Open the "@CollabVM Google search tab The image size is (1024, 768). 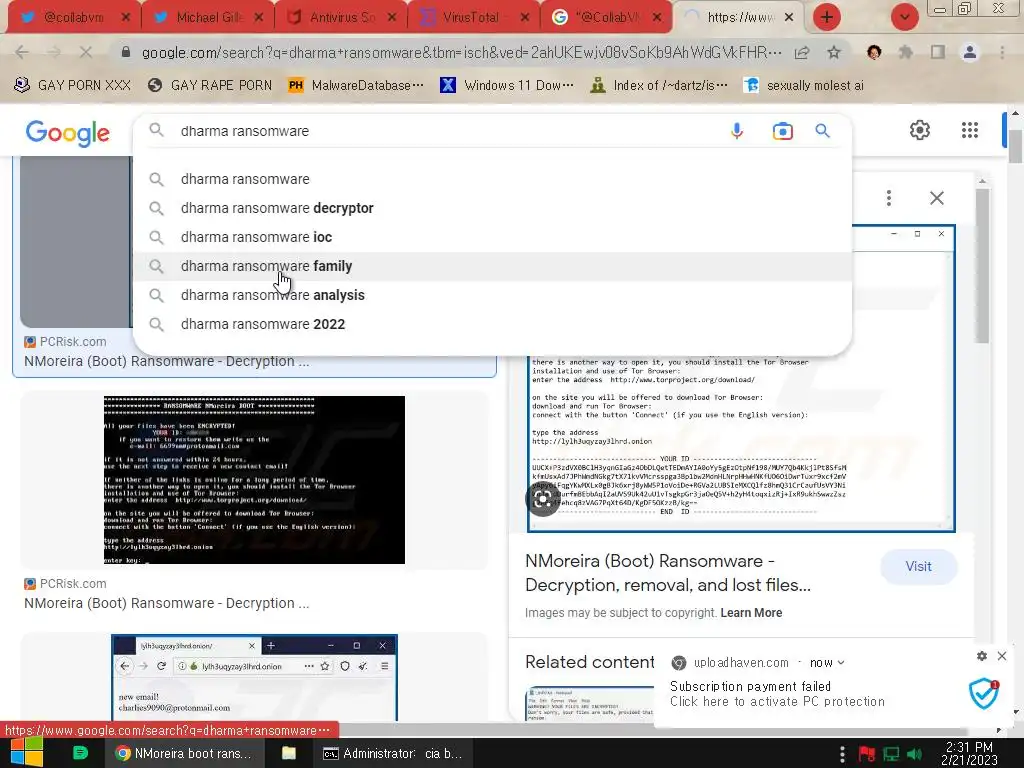coord(607,17)
